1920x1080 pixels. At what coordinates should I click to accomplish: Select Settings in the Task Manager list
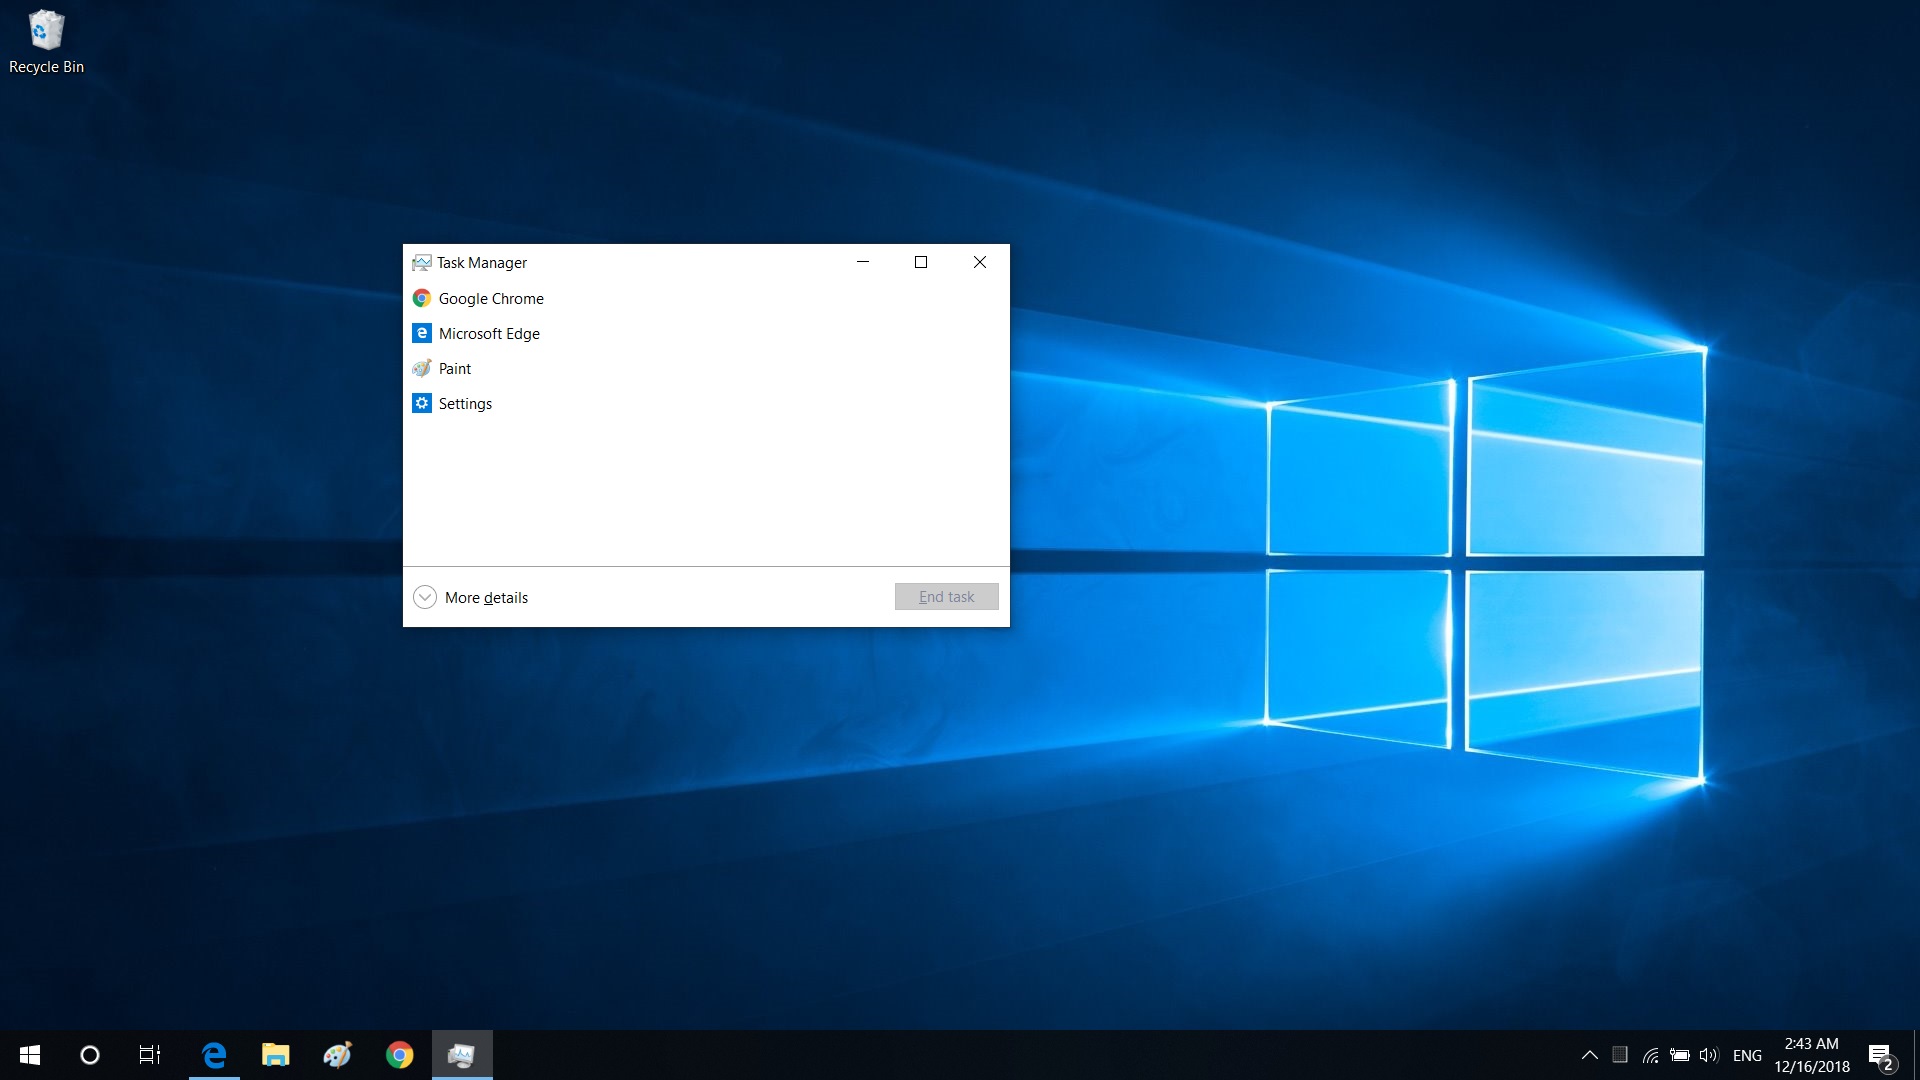(x=465, y=403)
